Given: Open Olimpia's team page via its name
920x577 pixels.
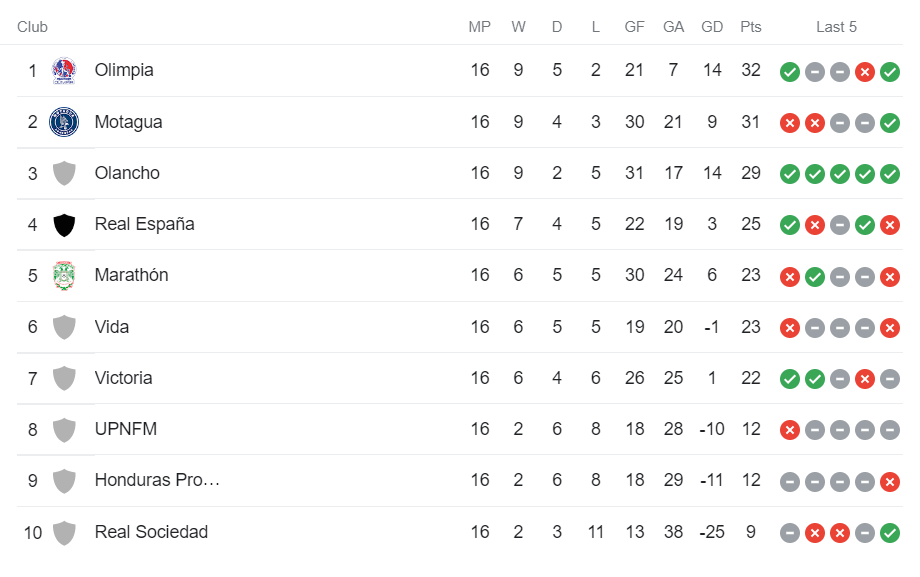Looking at the screenshot, I should tap(124, 70).
